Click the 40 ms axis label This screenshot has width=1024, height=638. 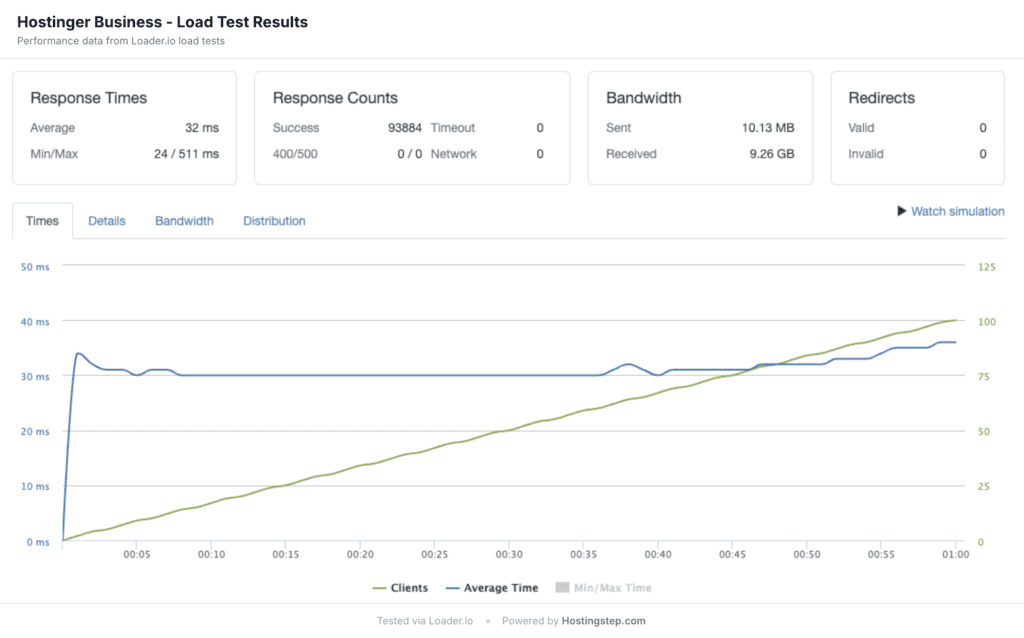(x=35, y=321)
